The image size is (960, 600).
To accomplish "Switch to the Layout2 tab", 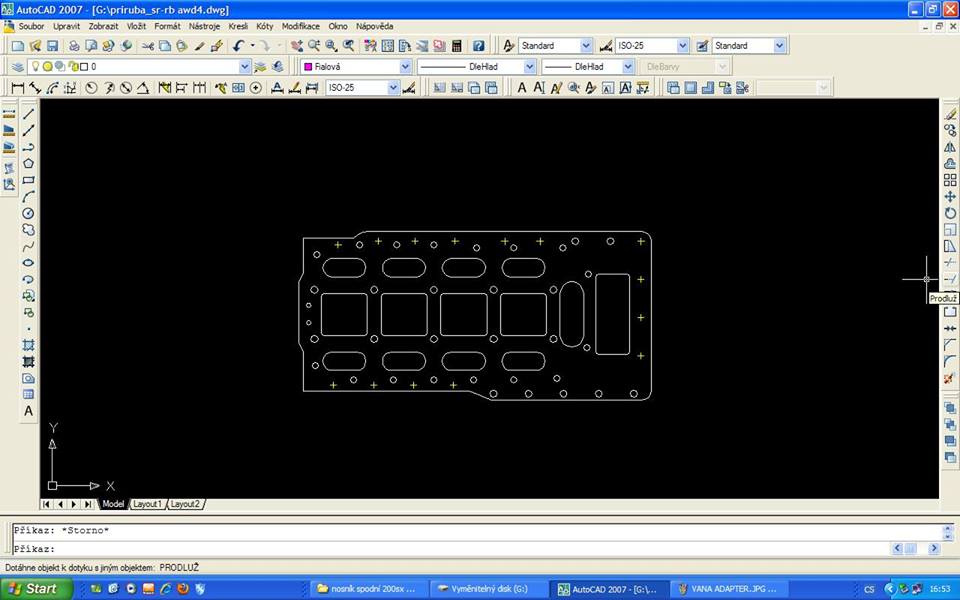I will (184, 504).
